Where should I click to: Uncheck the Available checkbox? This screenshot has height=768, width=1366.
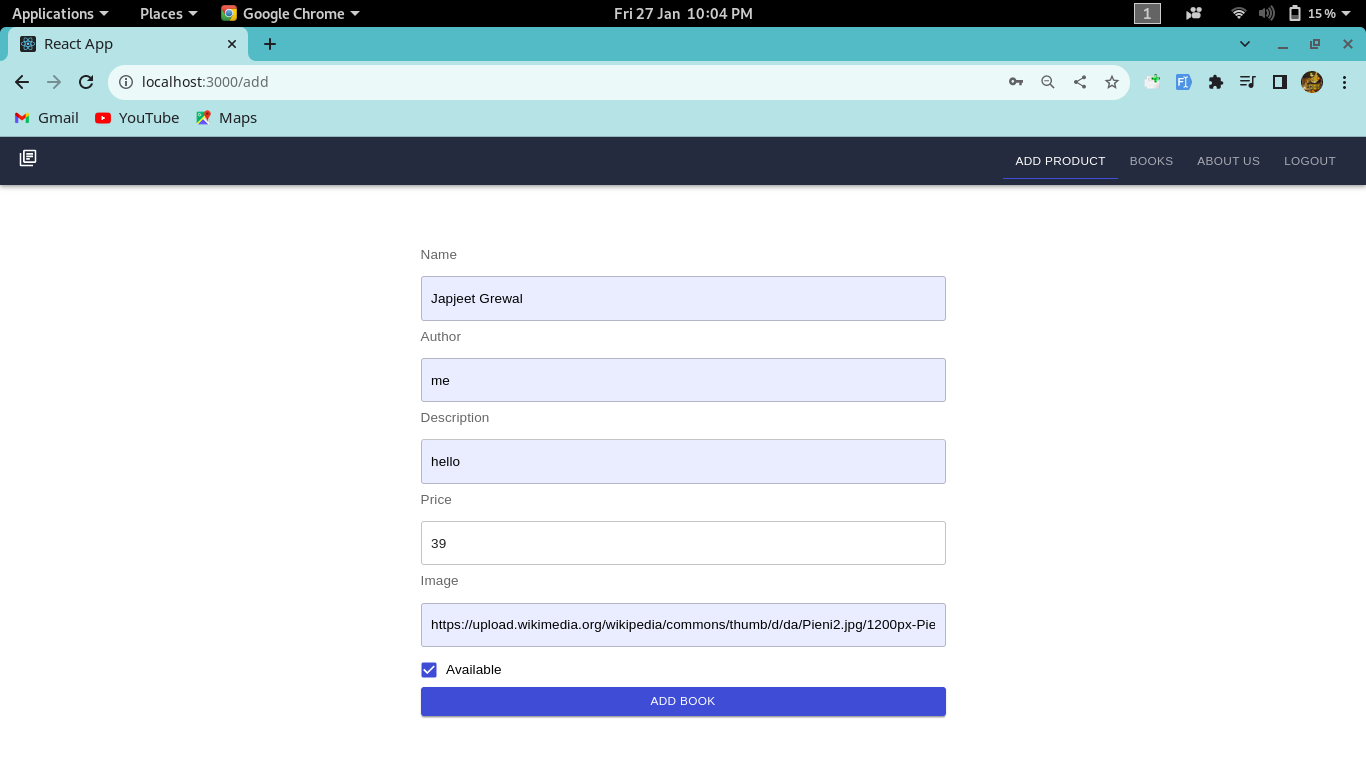click(x=429, y=670)
